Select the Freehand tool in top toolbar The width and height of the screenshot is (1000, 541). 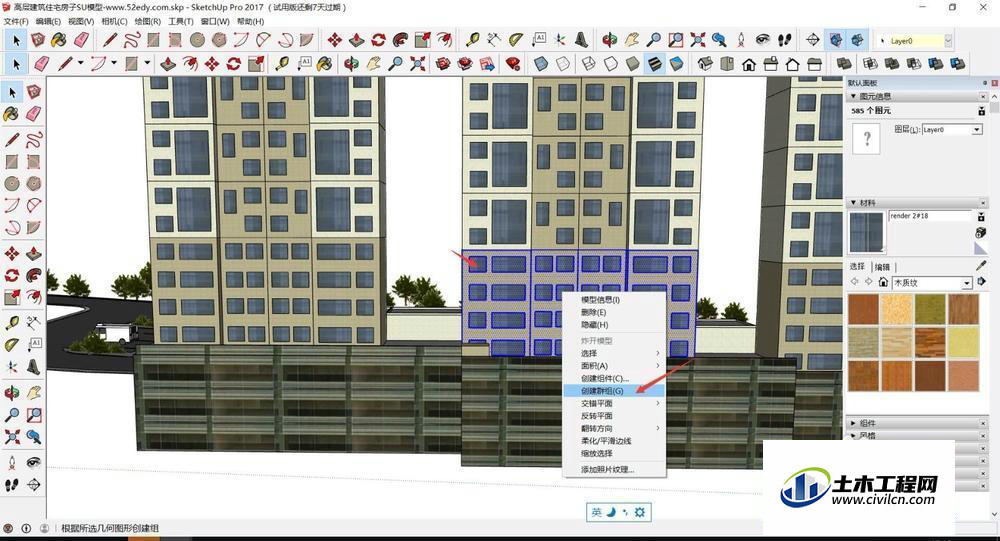point(131,40)
